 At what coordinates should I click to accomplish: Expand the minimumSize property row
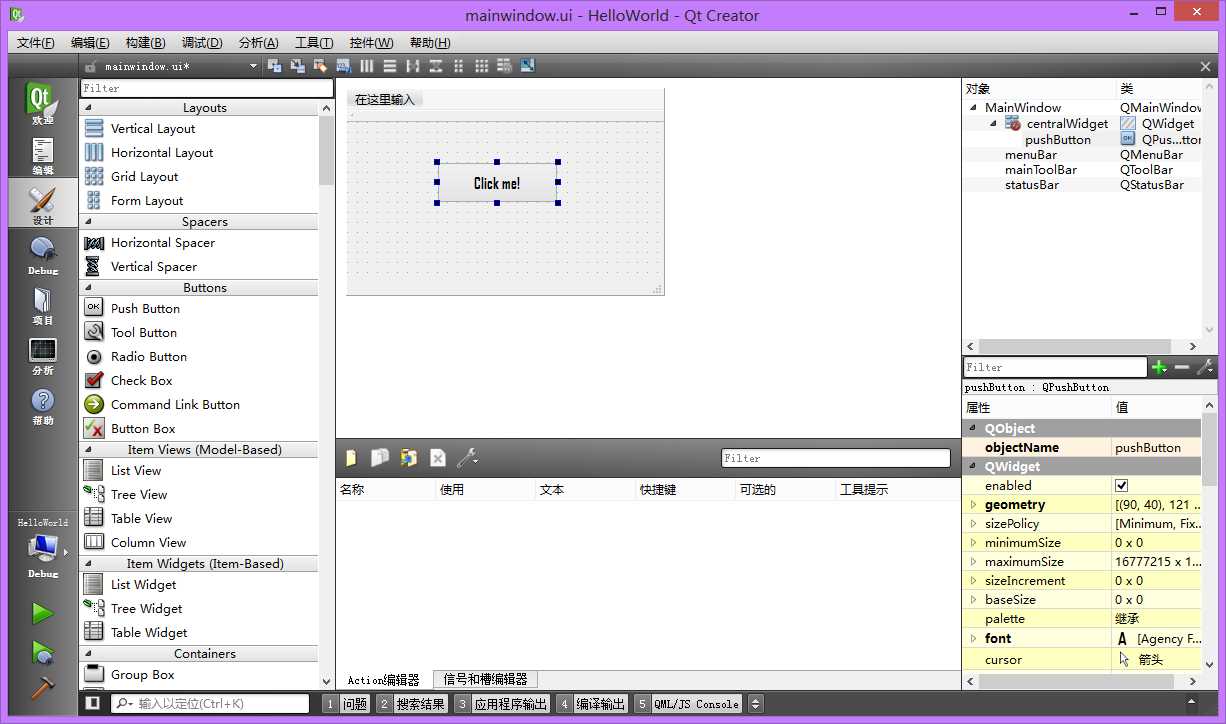click(x=973, y=543)
